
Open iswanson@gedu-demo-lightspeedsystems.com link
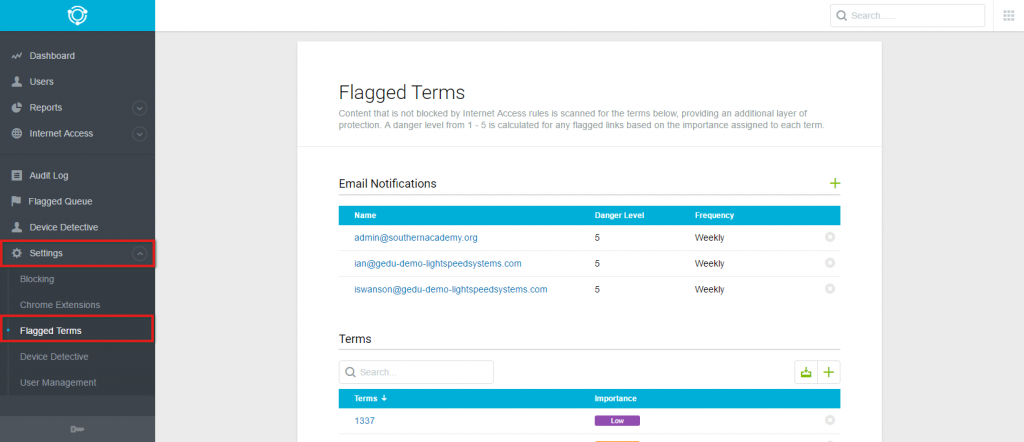point(451,289)
